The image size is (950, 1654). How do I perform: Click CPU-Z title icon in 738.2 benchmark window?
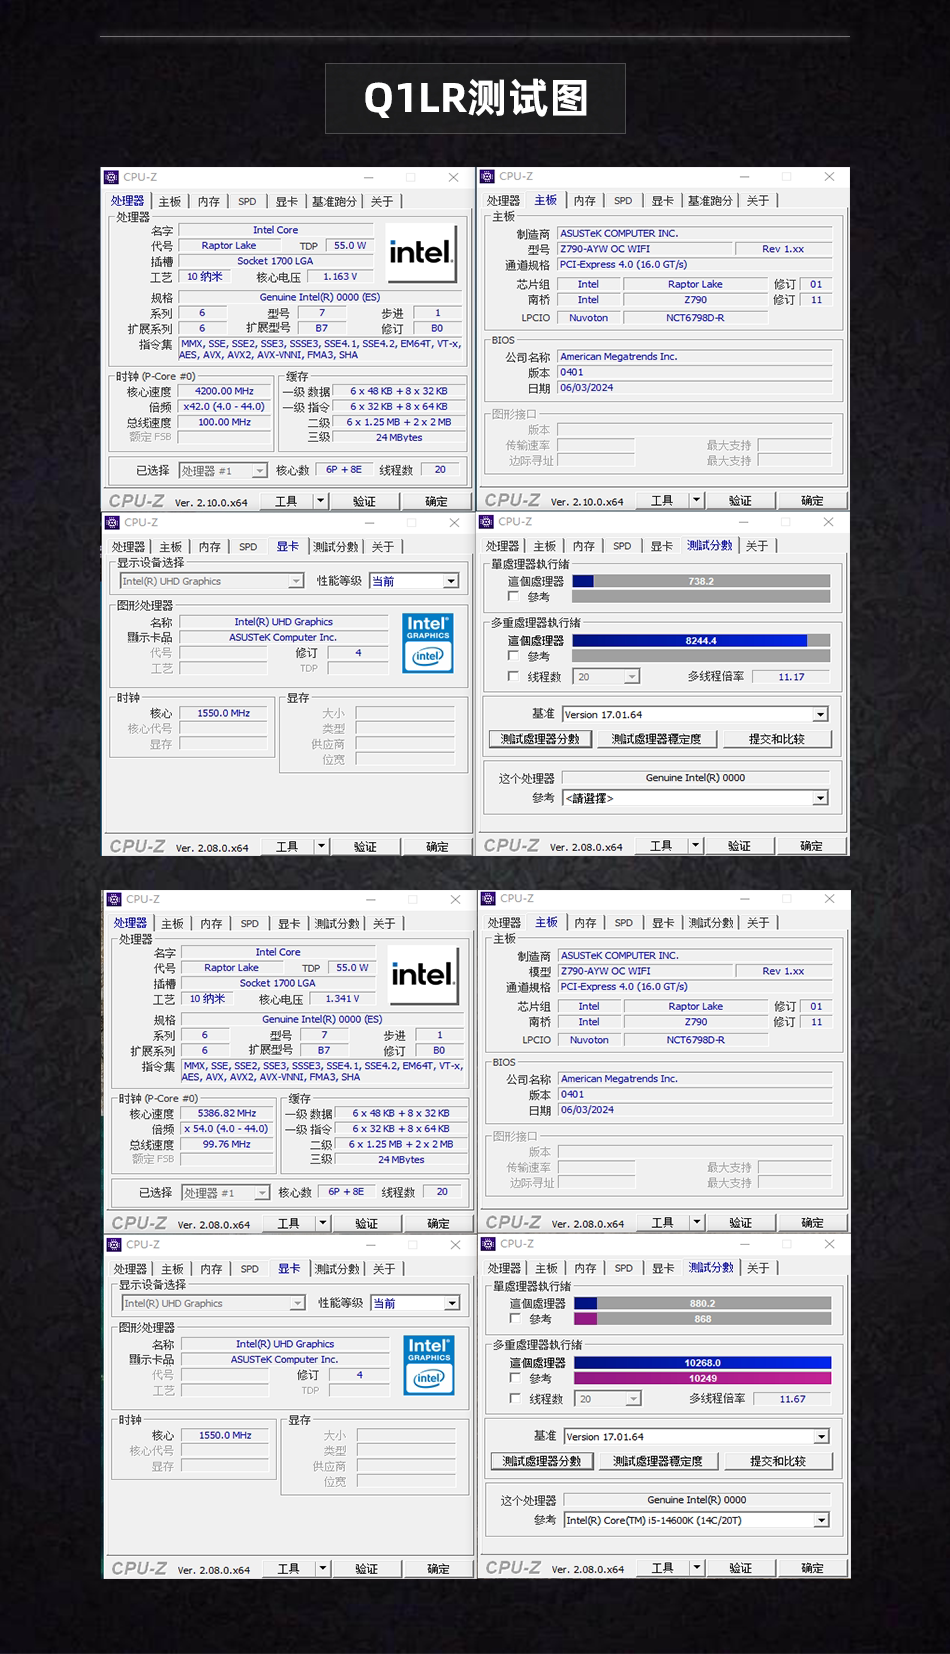click(x=487, y=521)
